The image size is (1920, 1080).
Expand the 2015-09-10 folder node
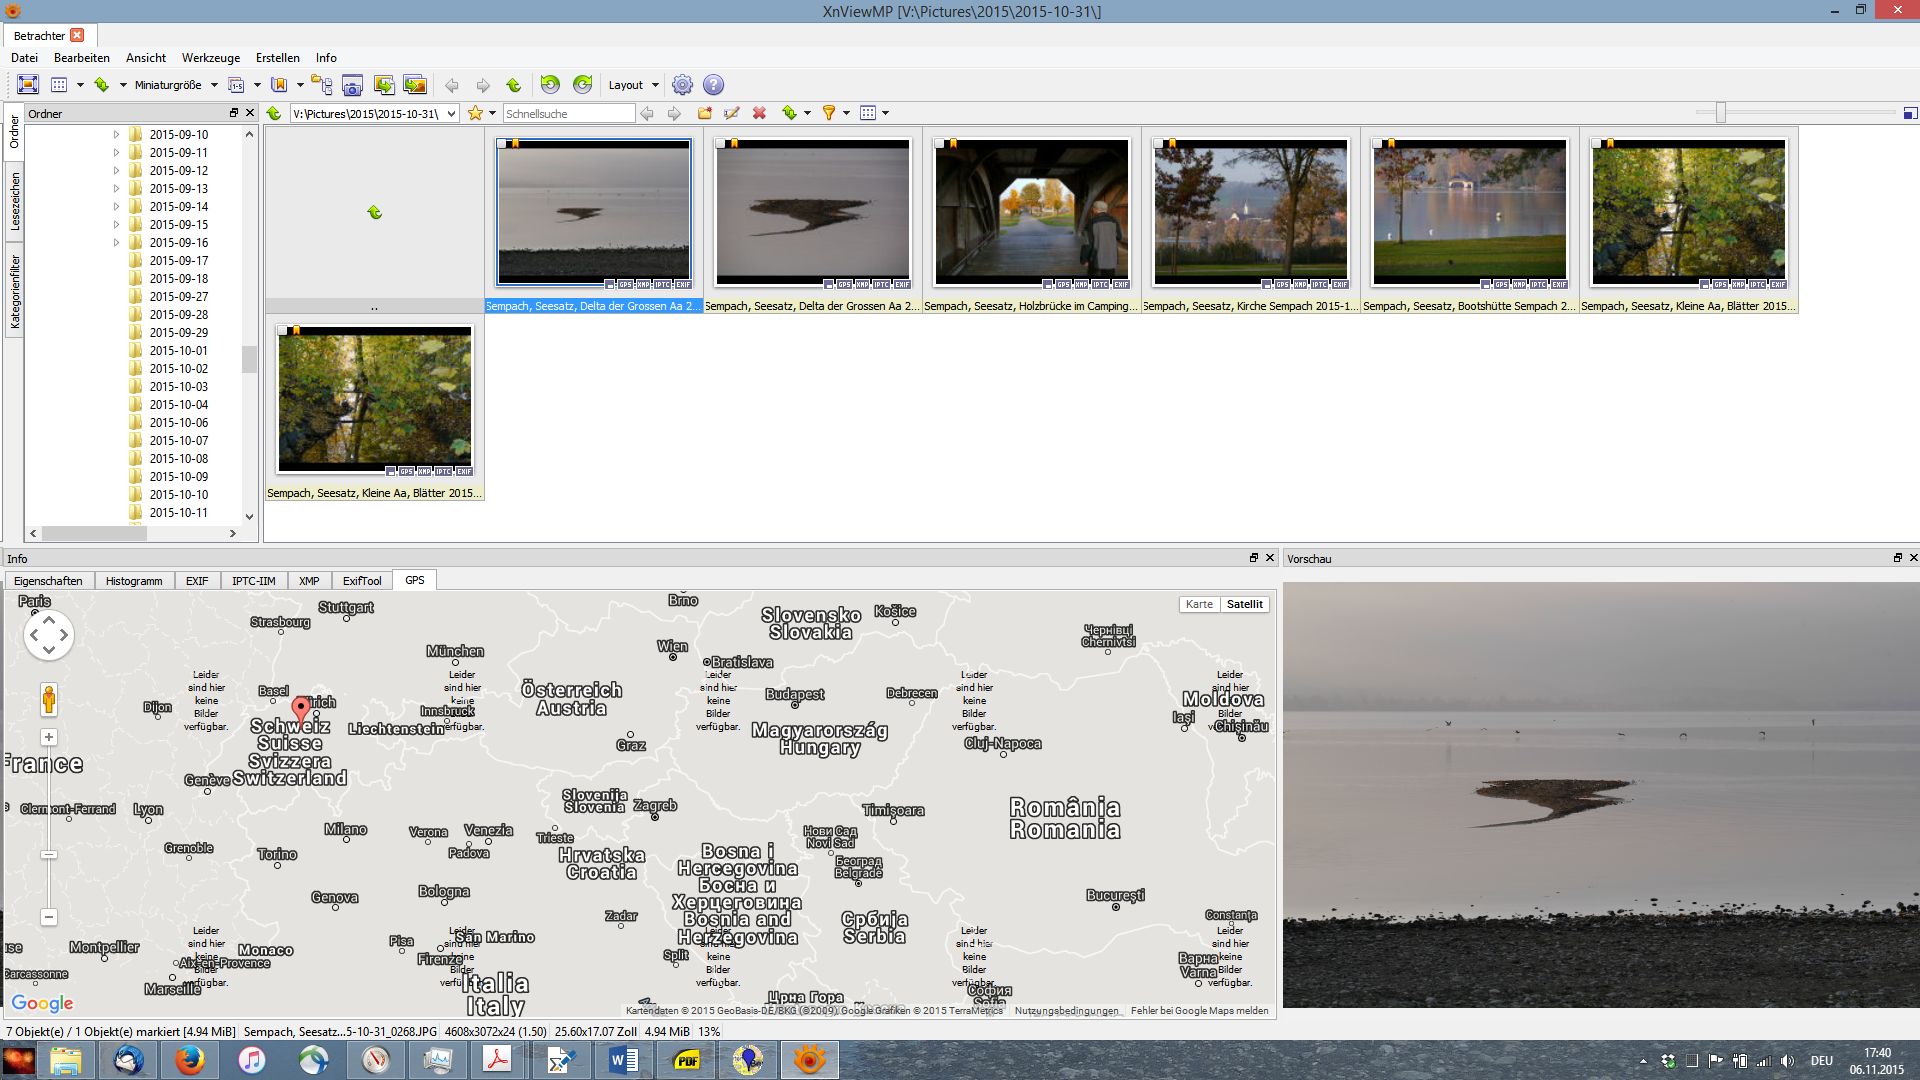click(x=116, y=134)
